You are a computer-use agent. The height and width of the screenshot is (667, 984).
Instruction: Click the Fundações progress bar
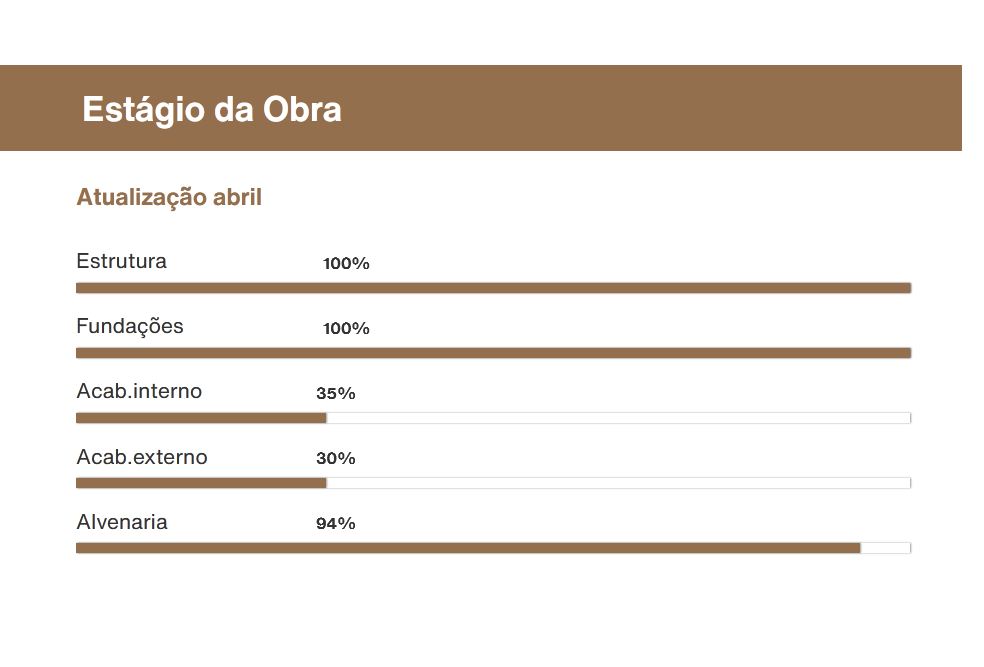[493, 353]
